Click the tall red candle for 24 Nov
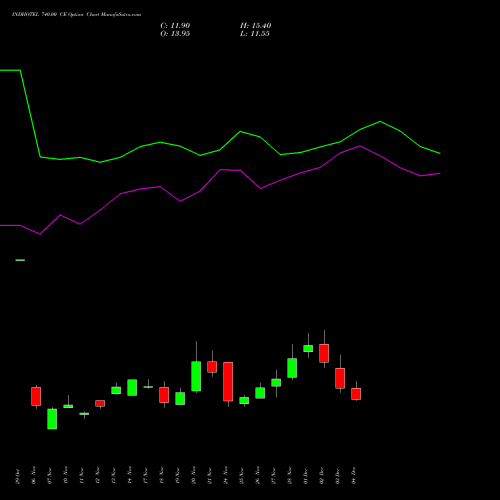 [228, 381]
